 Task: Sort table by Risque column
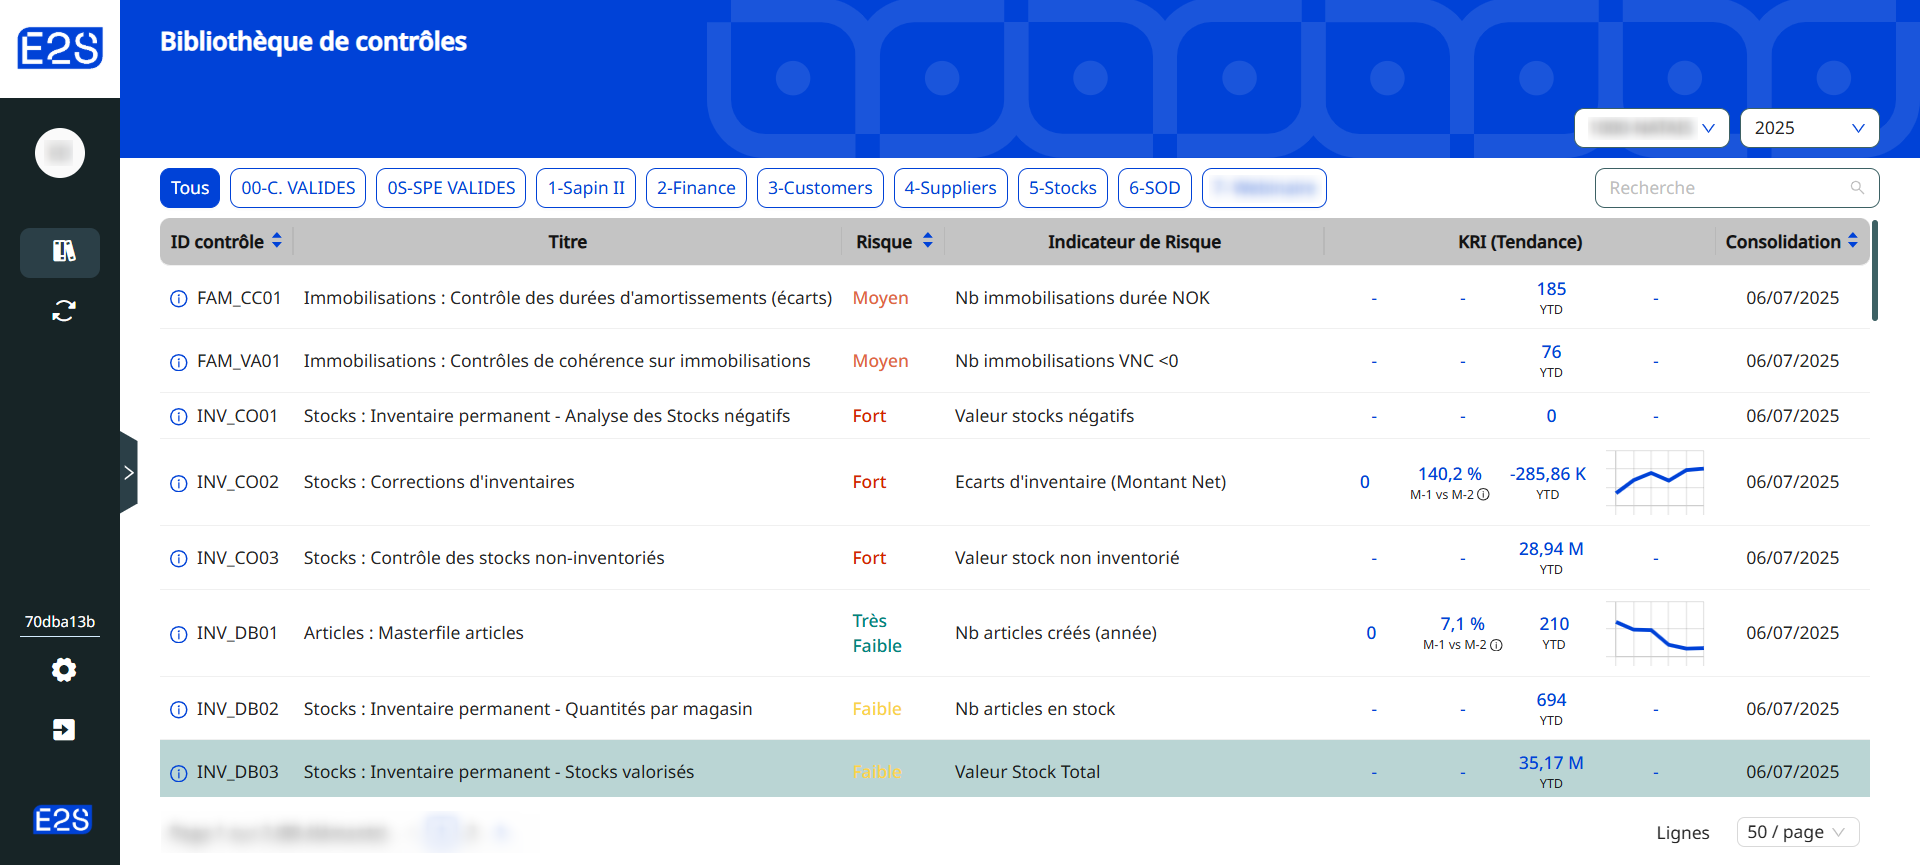[x=928, y=241]
